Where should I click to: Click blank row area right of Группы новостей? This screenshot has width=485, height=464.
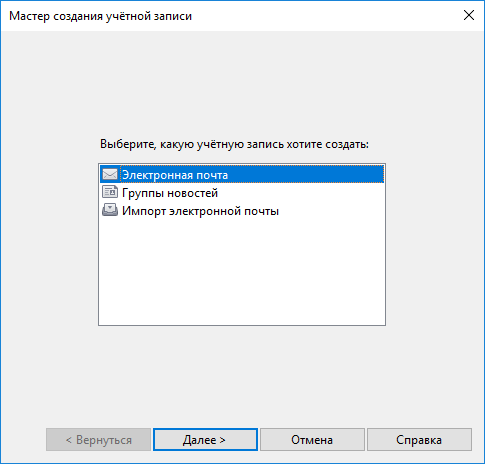(x=301, y=192)
